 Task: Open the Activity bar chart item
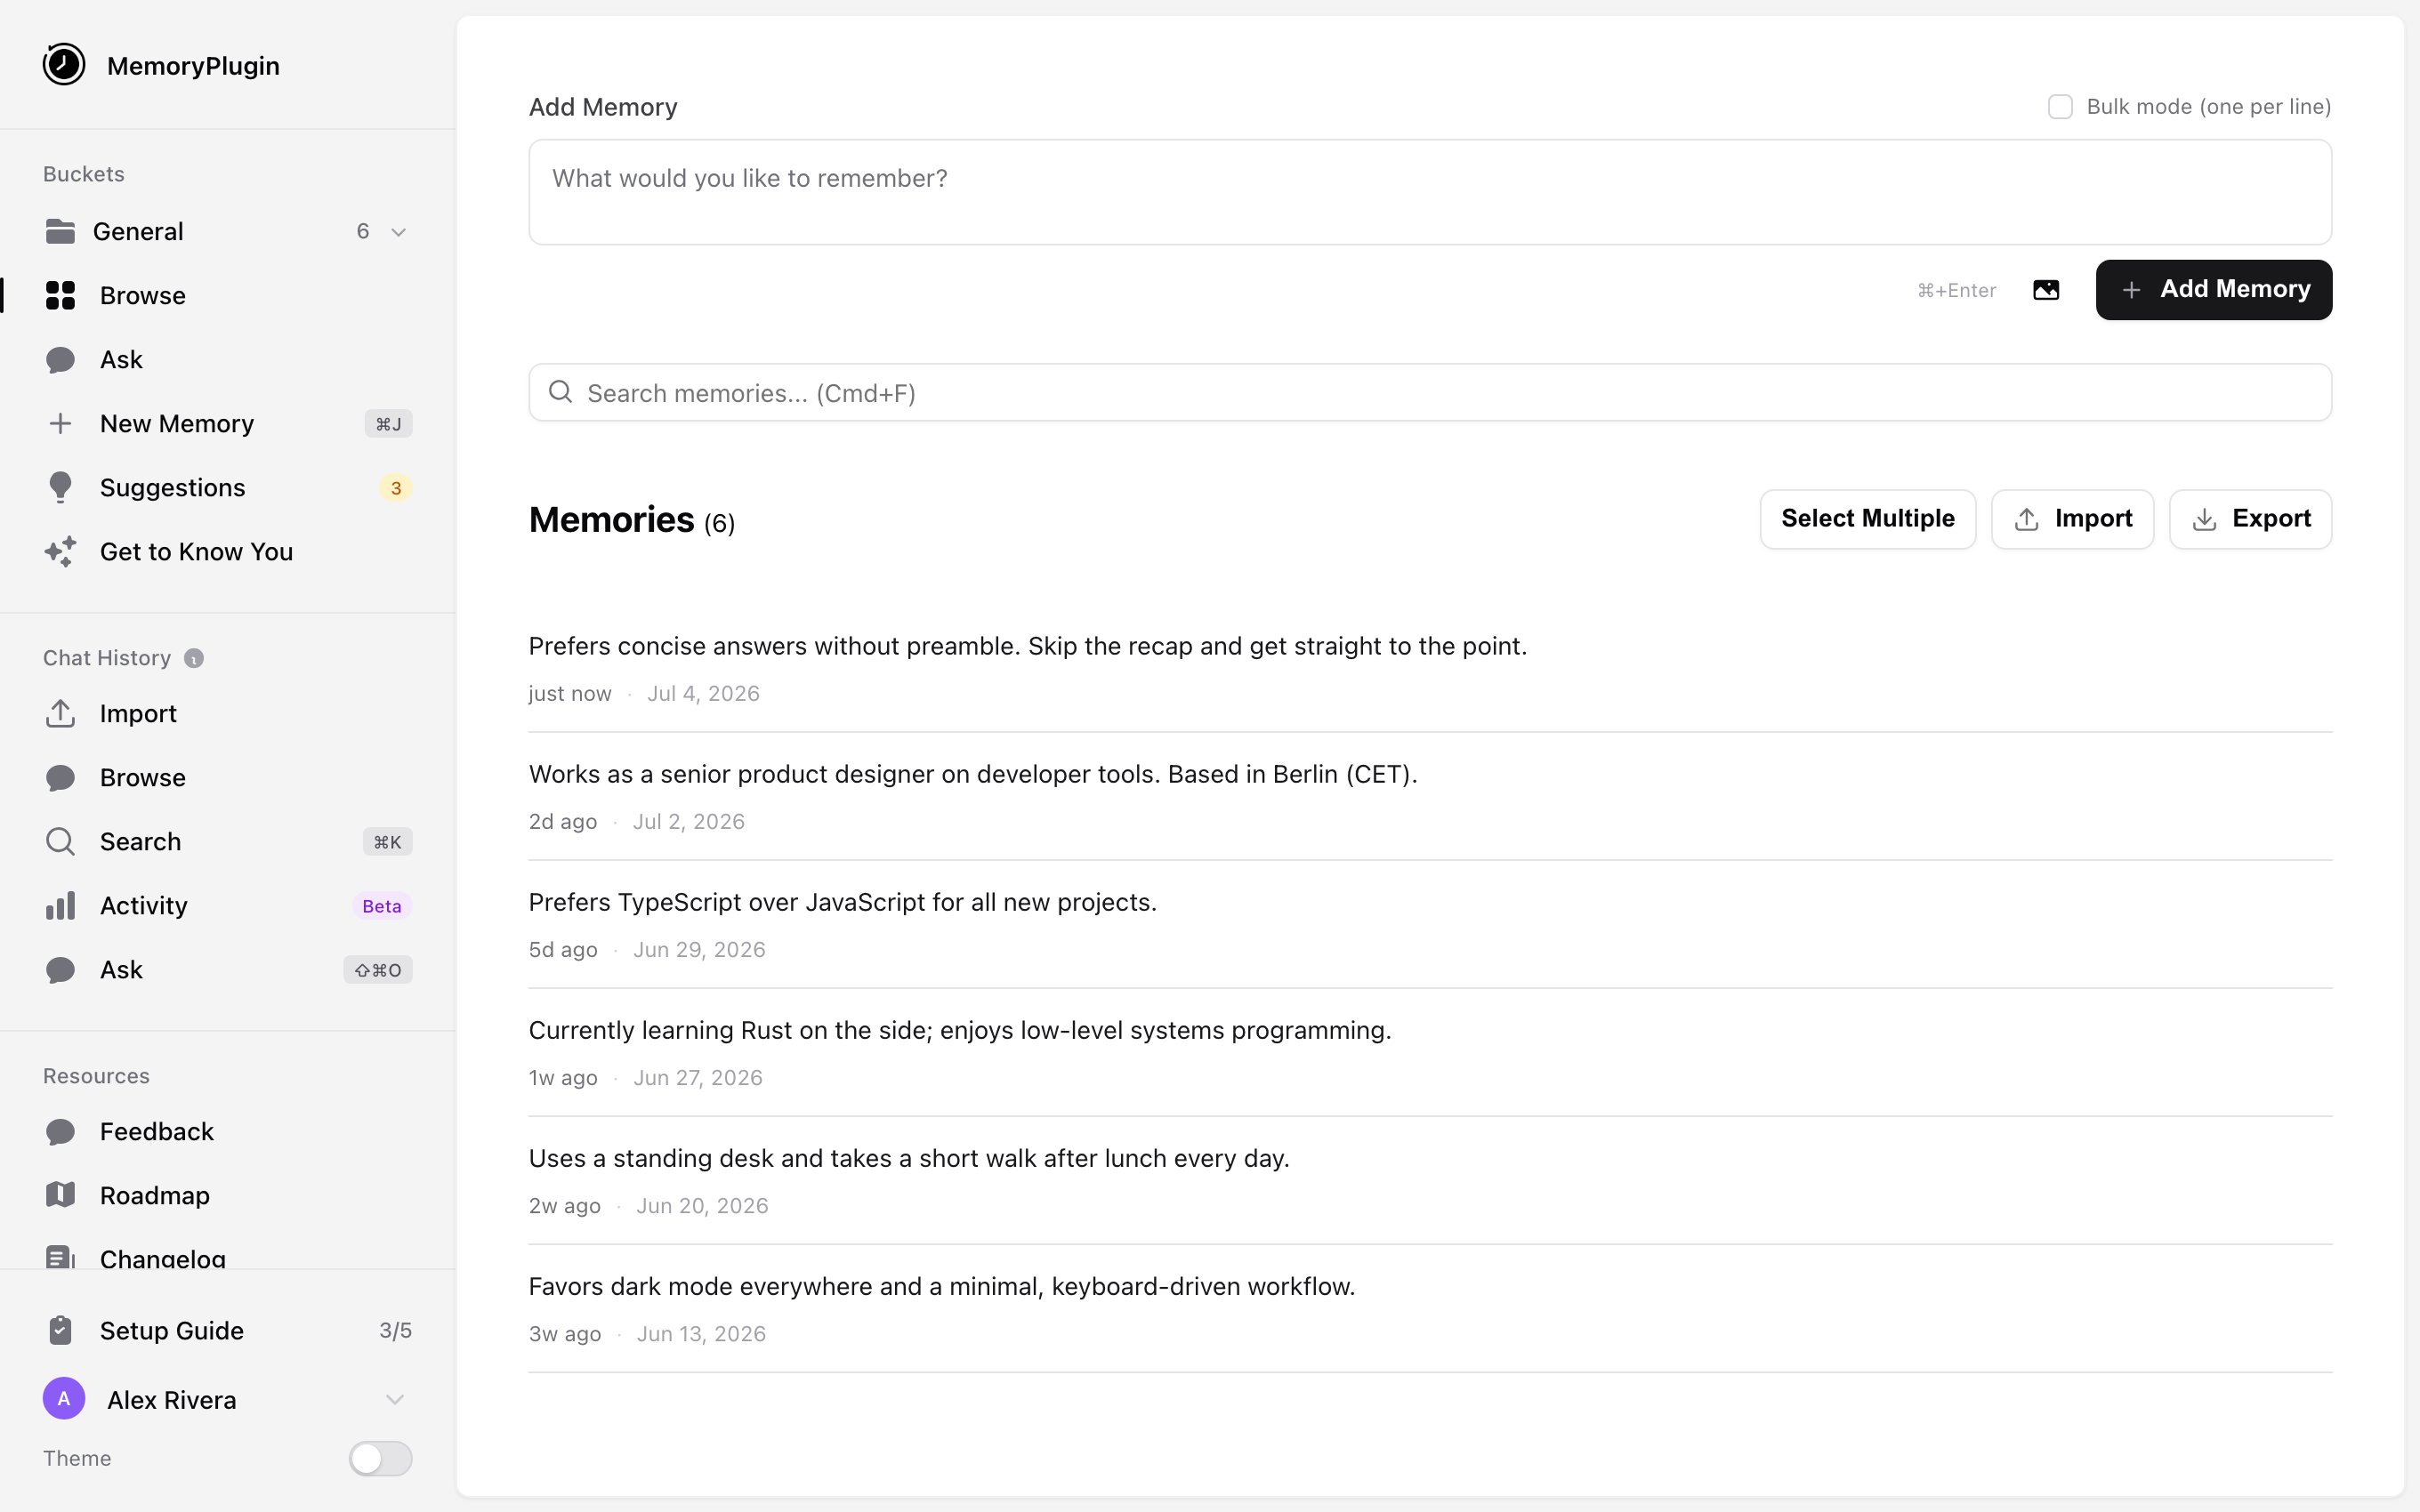228,906
